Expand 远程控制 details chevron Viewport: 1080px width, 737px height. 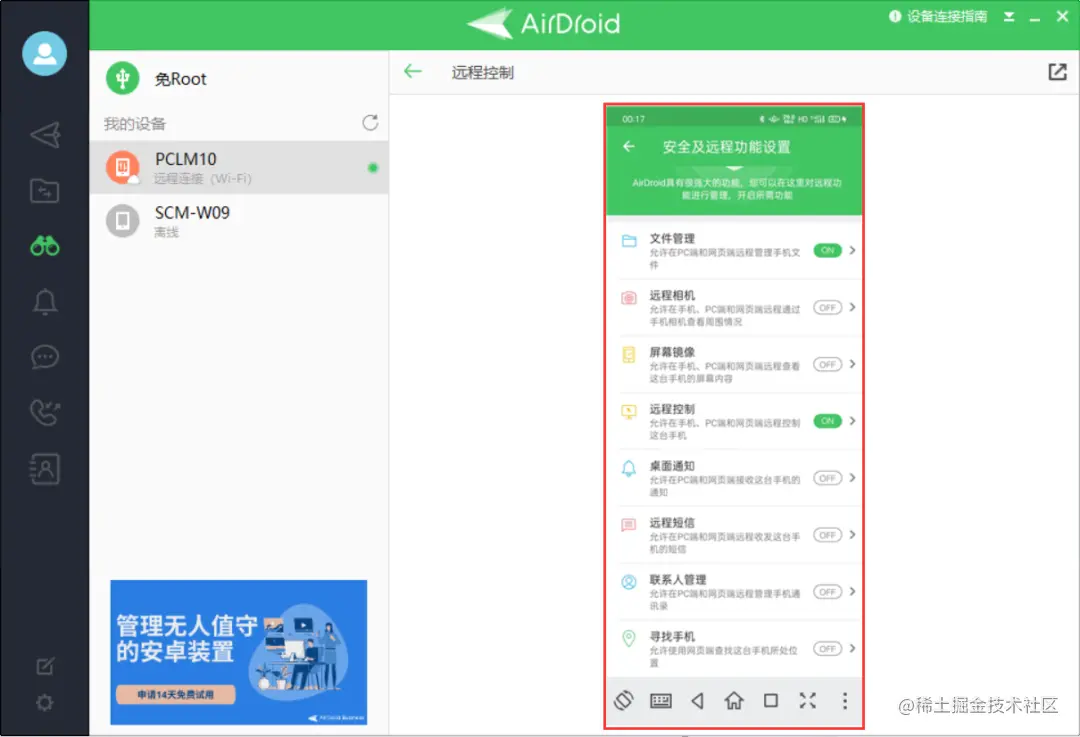click(x=853, y=421)
